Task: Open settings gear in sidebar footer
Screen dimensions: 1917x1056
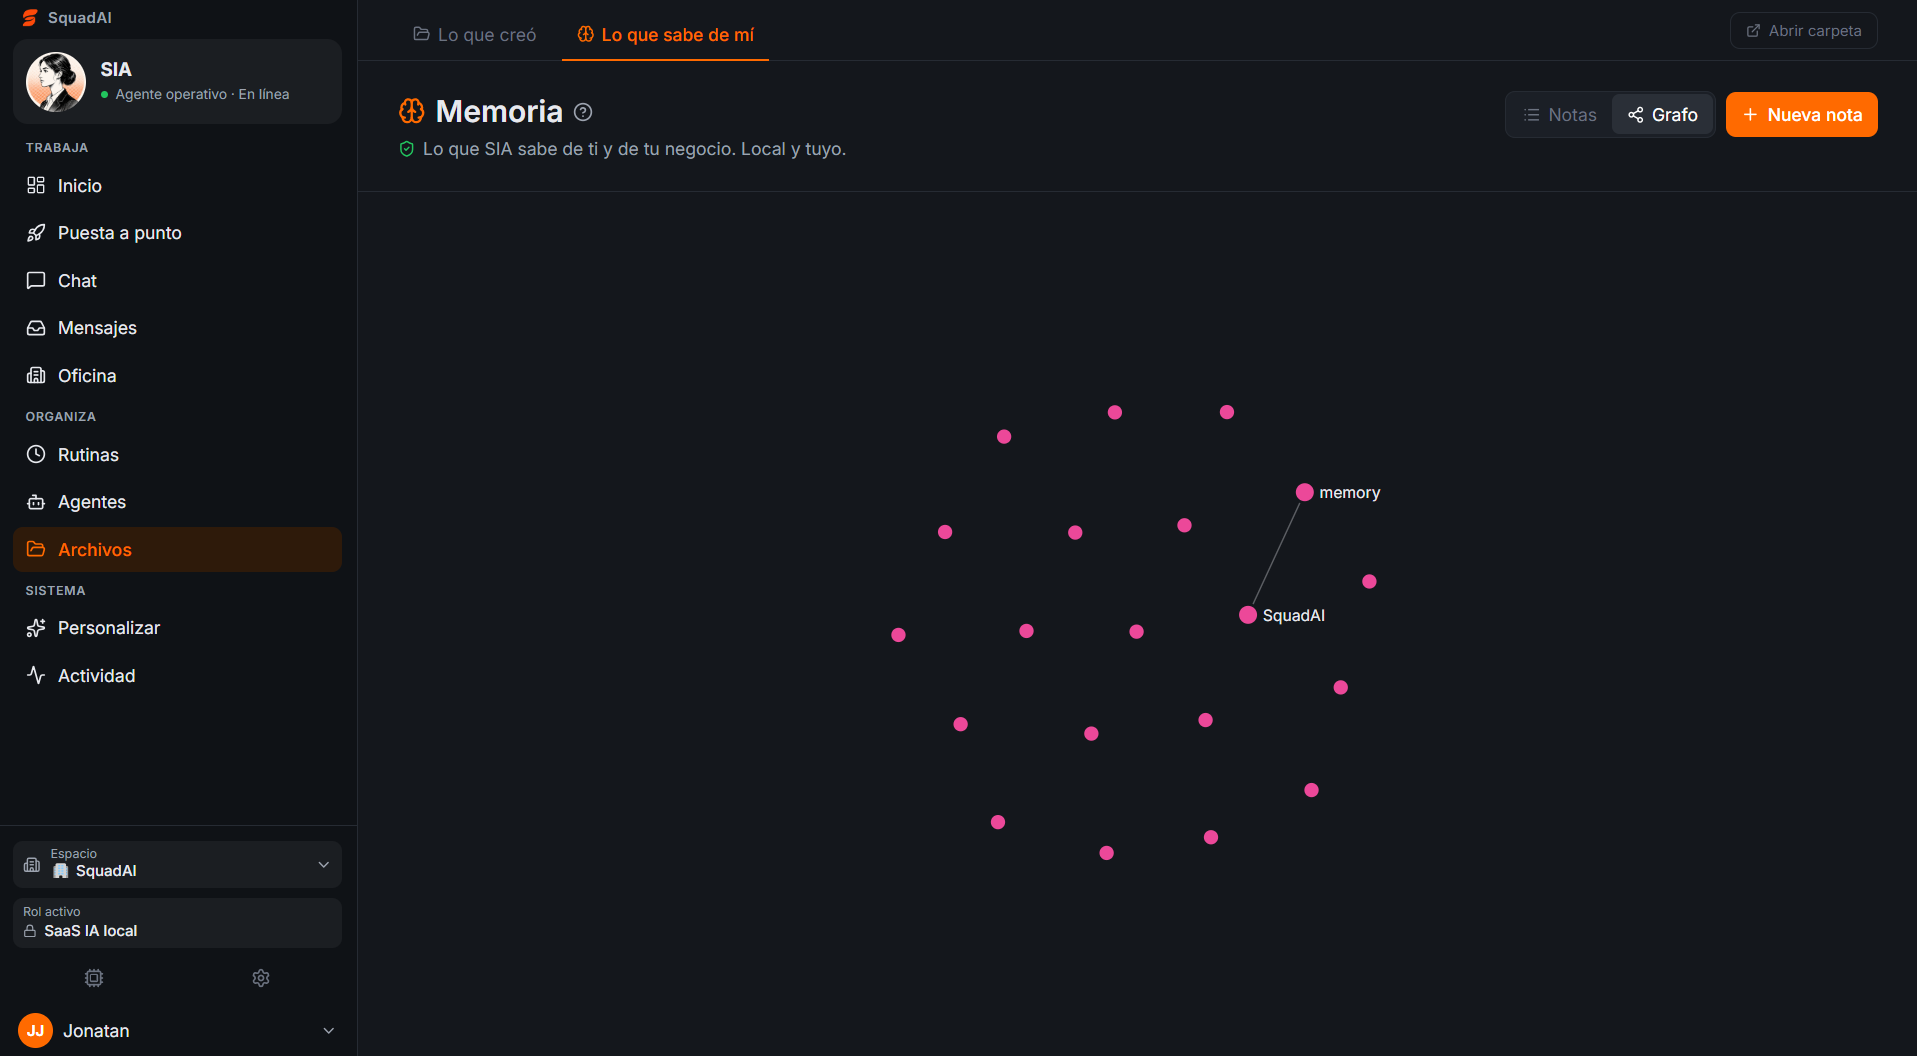Action: [261, 978]
